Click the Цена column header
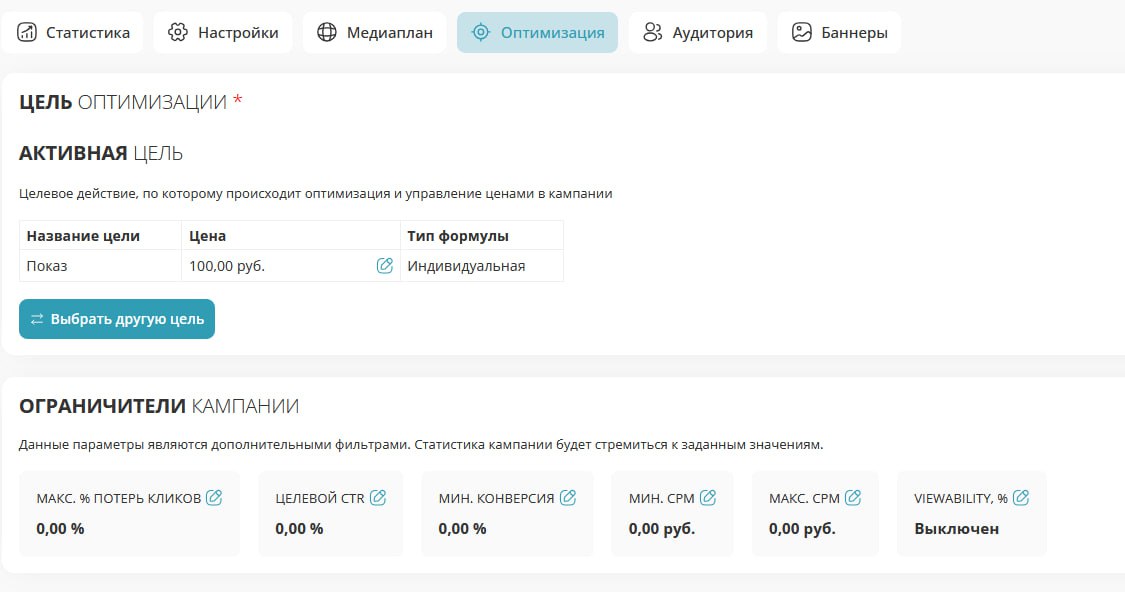1125x592 pixels. click(x=291, y=235)
